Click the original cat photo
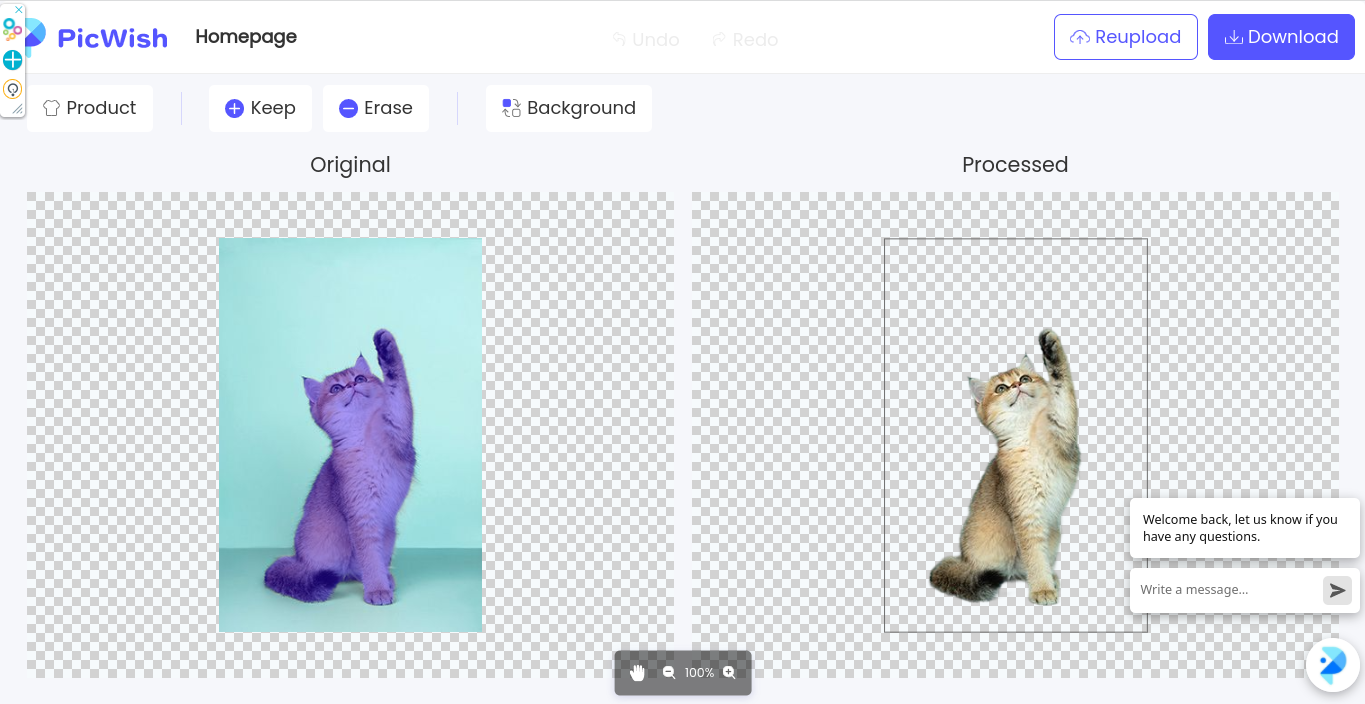 pos(350,435)
